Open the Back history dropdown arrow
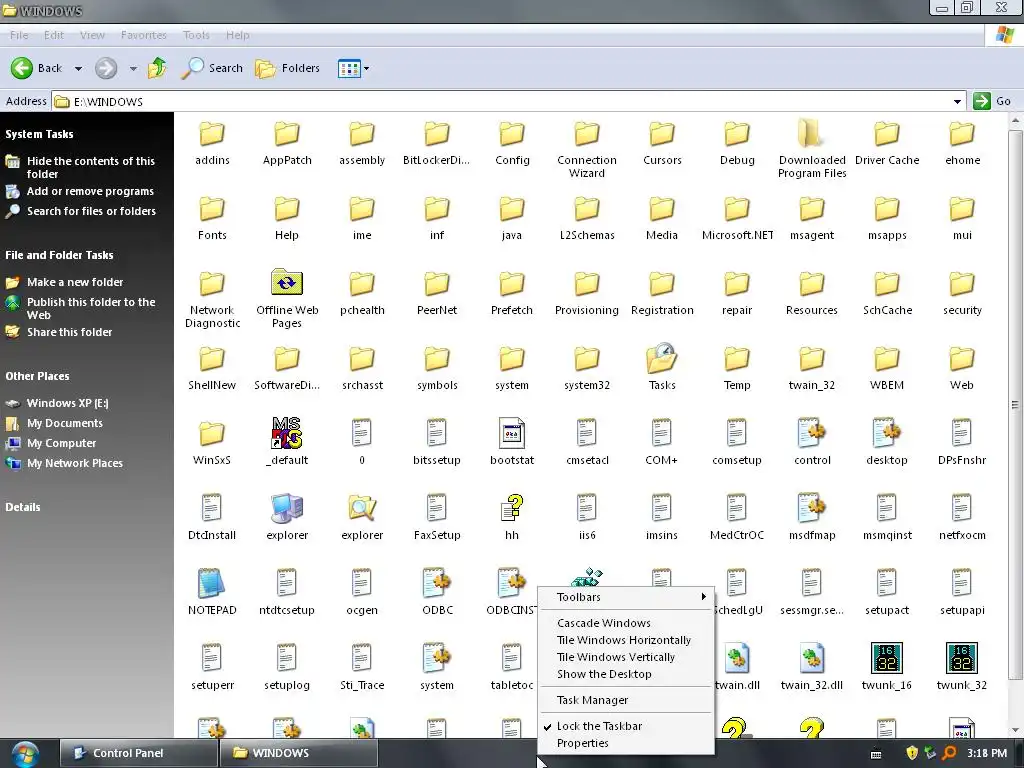This screenshot has height=768, width=1024. 78,69
